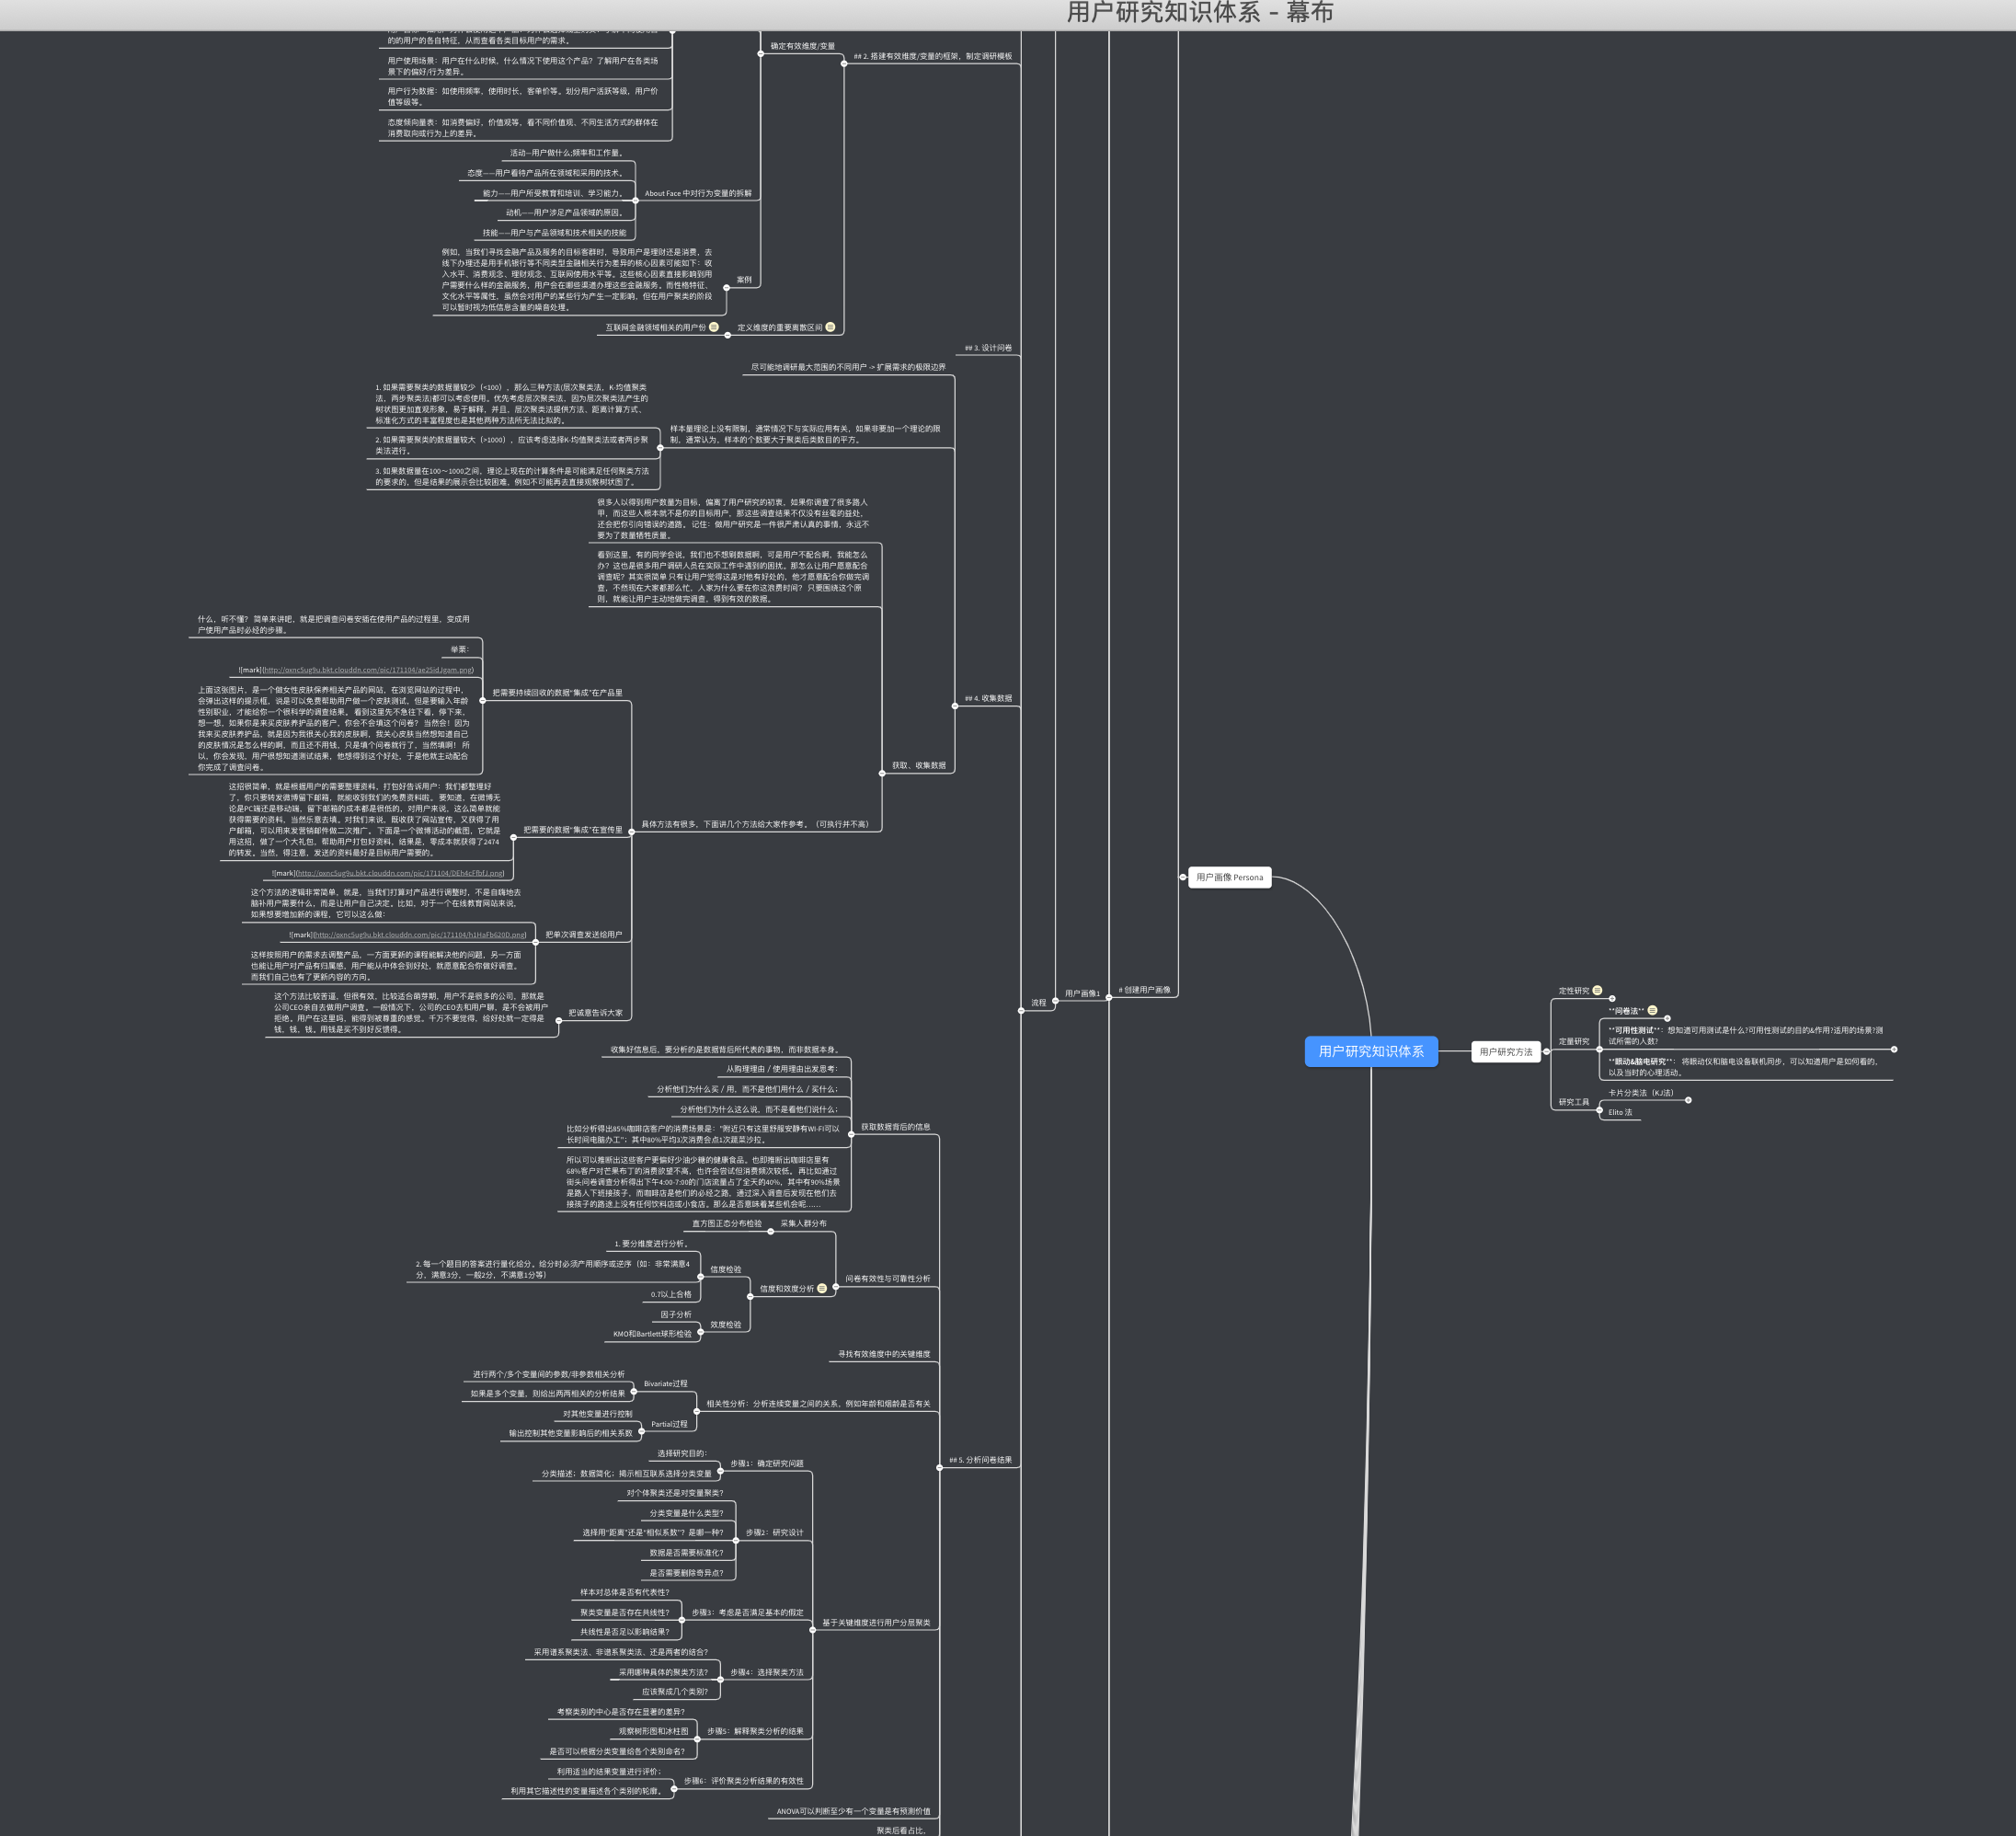Select the 用户画像 Persona node
This screenshot has width=2016, height=1836.
[x=1229, y=877]
